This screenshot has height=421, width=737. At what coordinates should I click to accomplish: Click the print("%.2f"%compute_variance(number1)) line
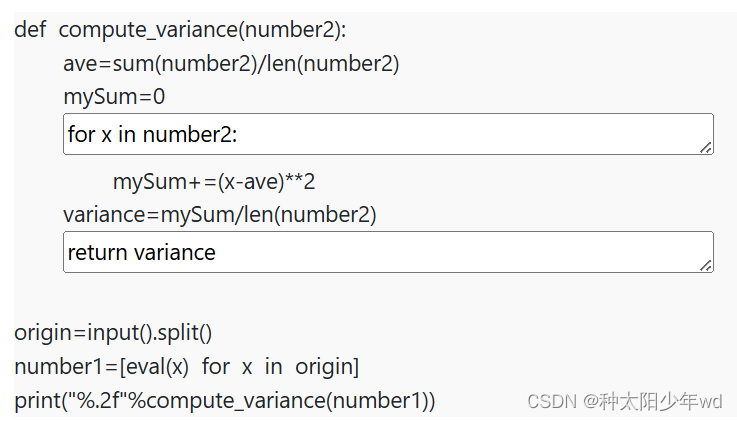225,401
